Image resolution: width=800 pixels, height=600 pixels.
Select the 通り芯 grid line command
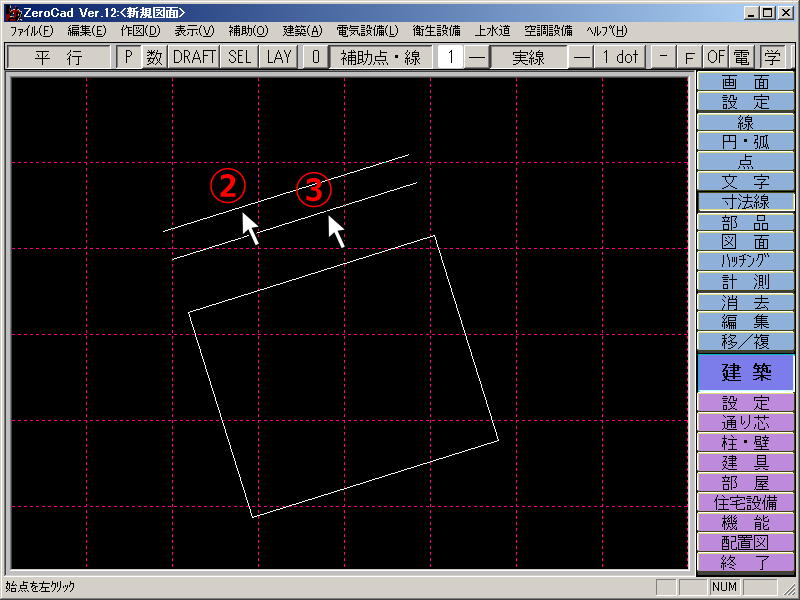click(745, 422)
